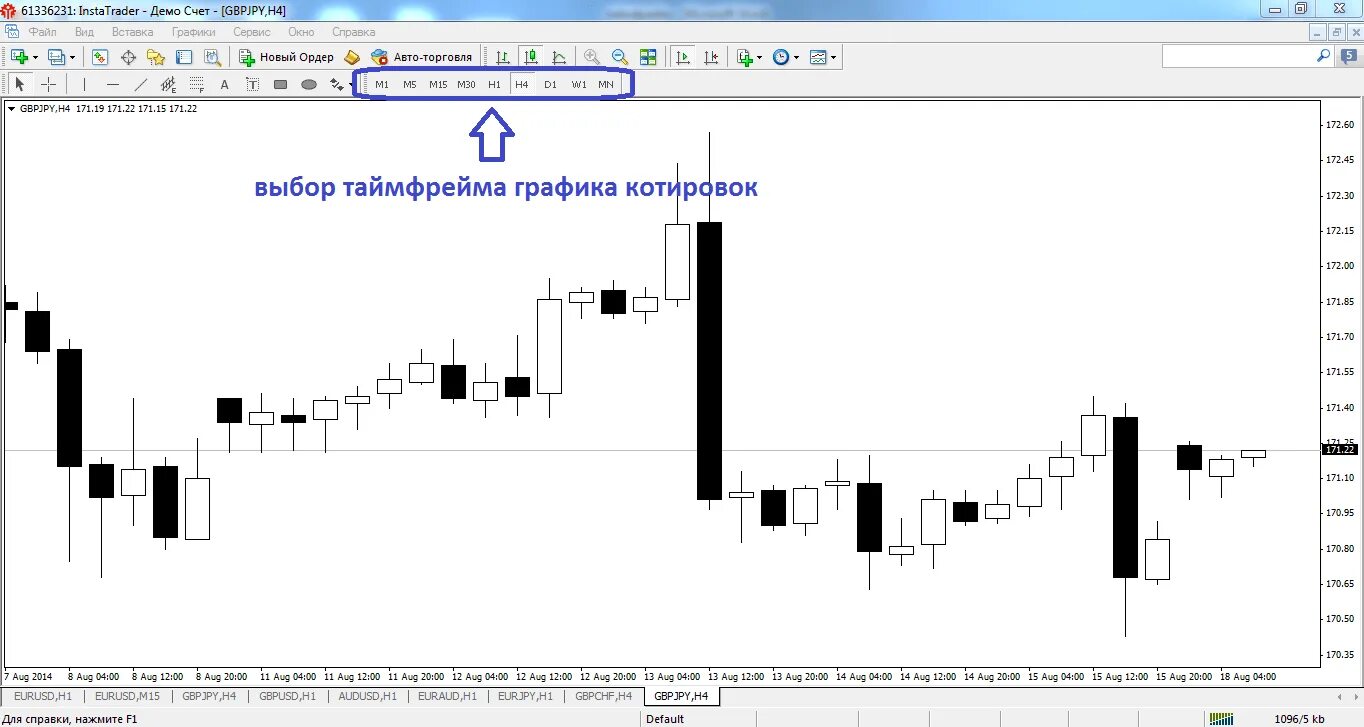Choose the ellipse shape tool
1364x727 pixels.
[309, 84]
